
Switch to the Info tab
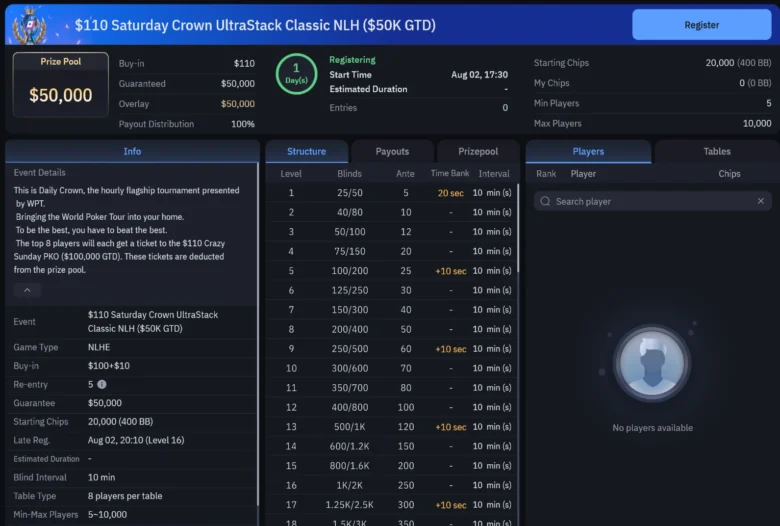pyautogui.click(x=132, y=151)
